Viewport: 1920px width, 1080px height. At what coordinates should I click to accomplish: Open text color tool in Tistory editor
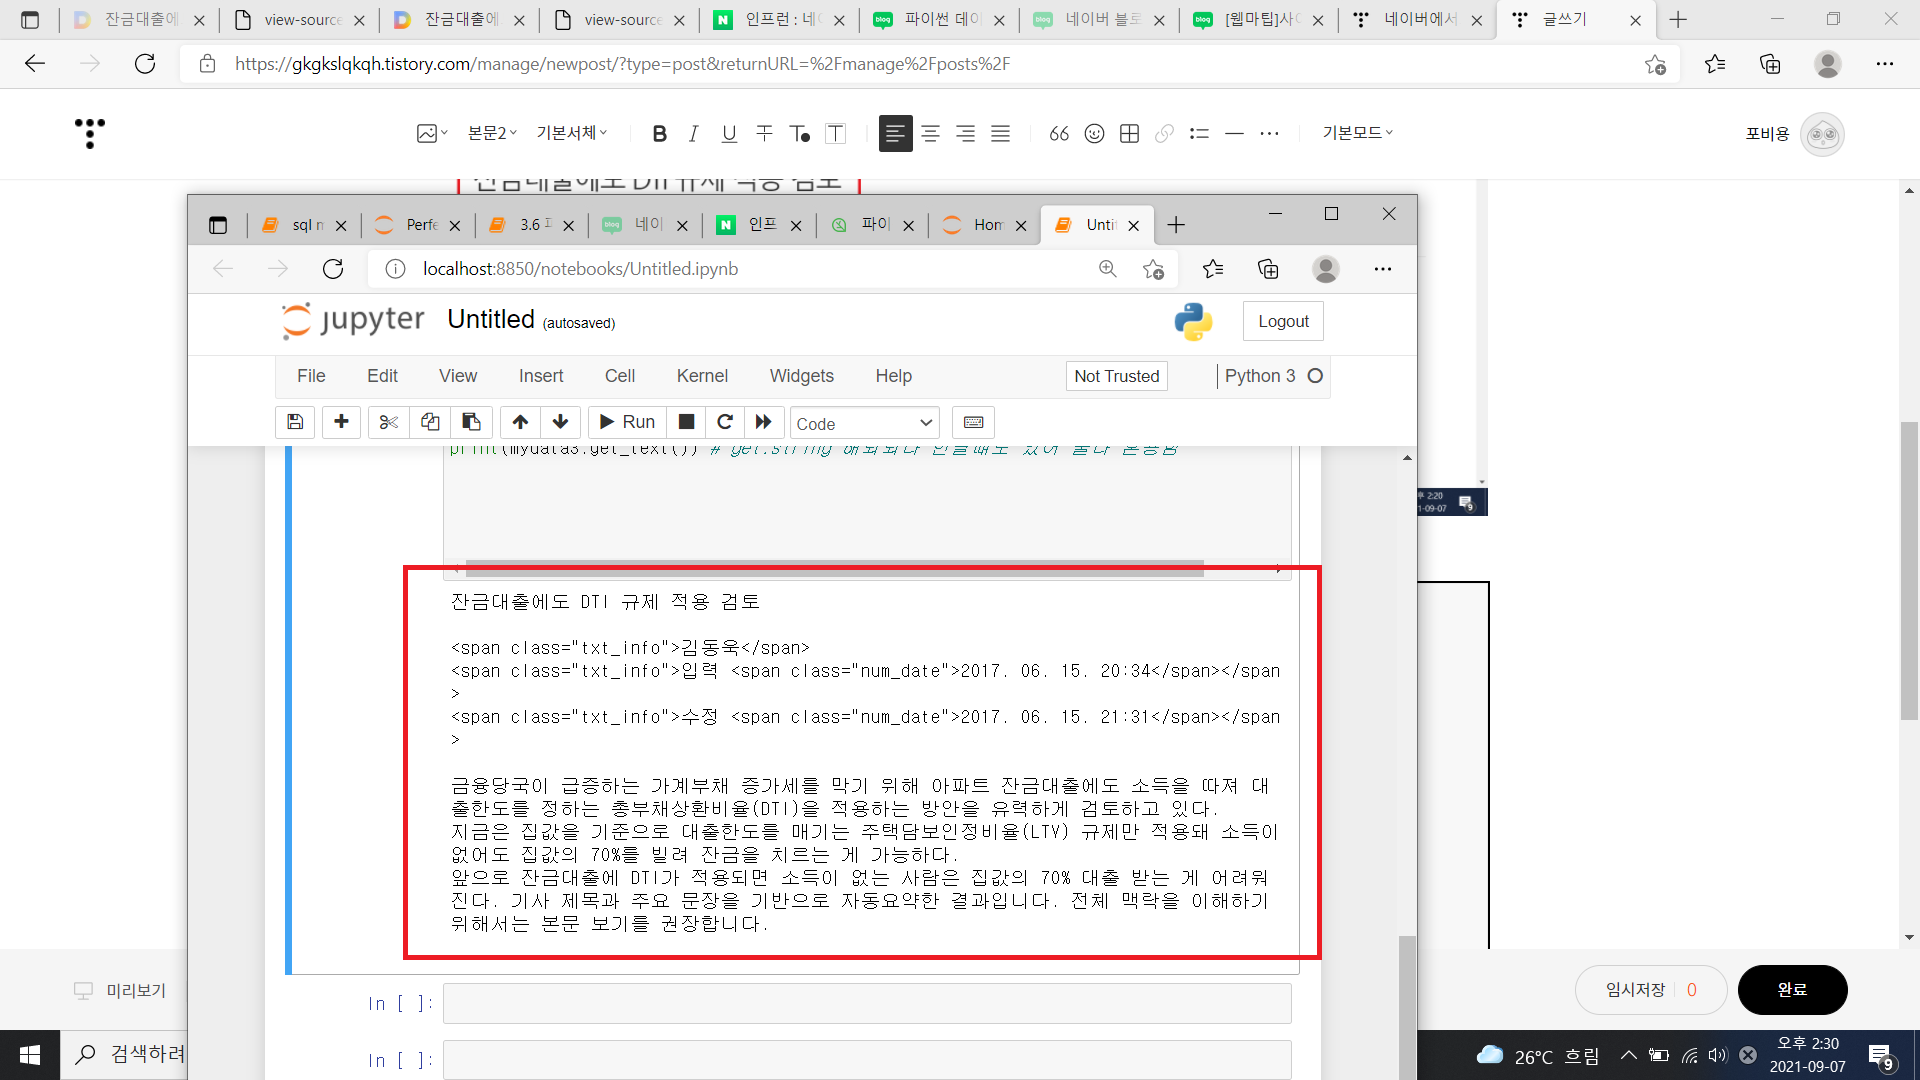[x=800, y=133]
